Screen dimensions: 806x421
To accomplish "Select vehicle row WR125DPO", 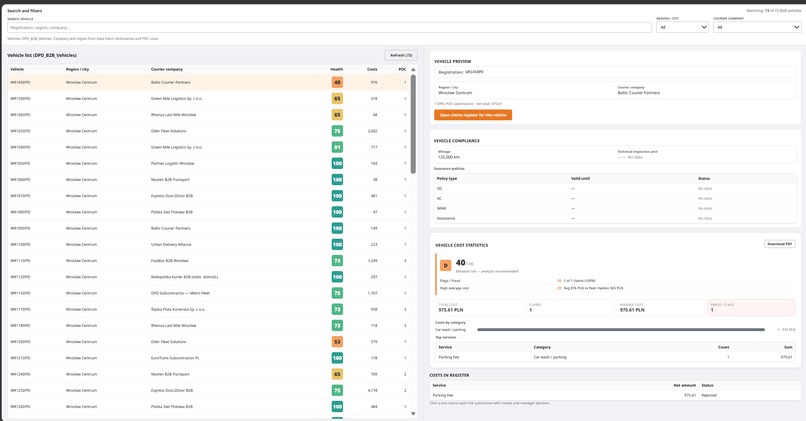I will click(208, 390).
